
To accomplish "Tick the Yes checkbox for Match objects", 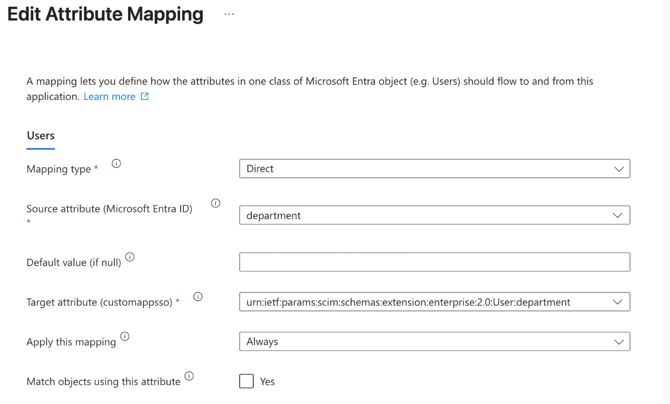I will click(246, 381).
